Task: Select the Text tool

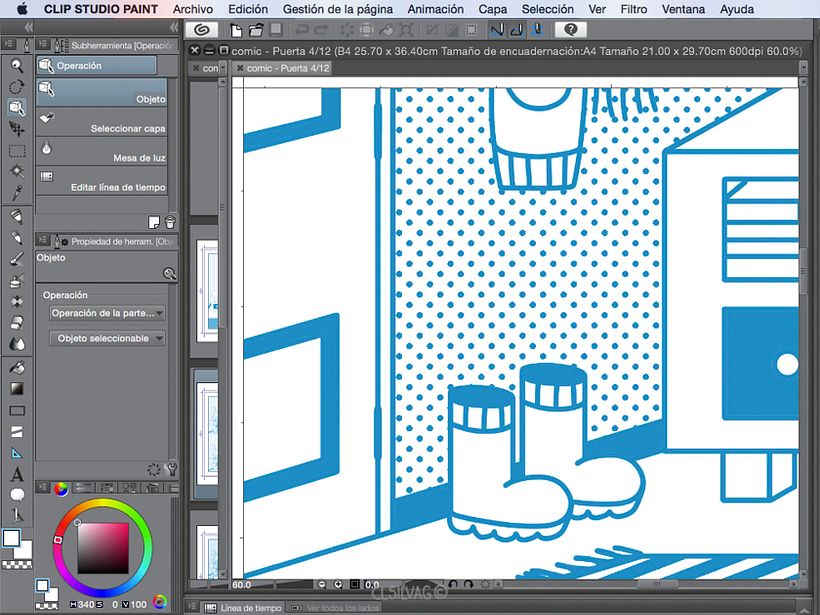Action: (x=16, y=474)
